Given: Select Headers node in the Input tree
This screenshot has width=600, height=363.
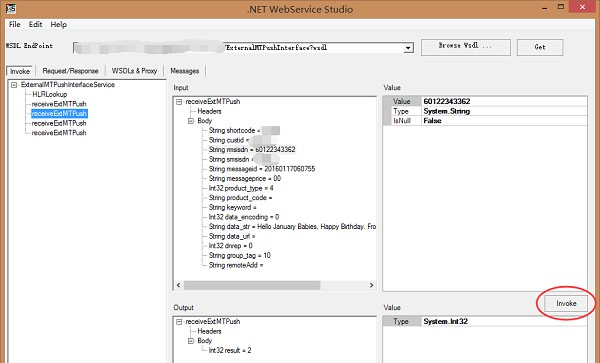Looking at the screenshot, I should (x=209, y=111).
